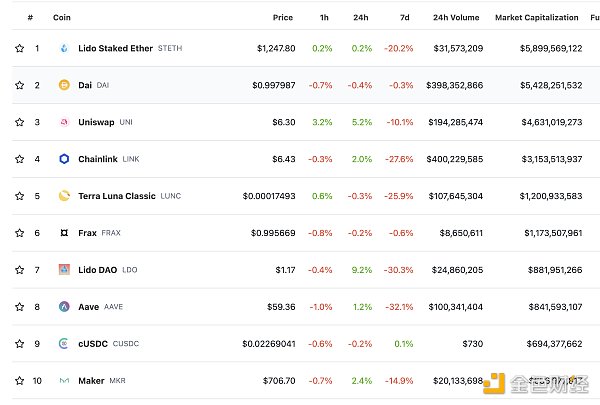Click the Lido Staked Ether logo icon
The height and width of the screenshot is (405, 600).
pos(64,48)
